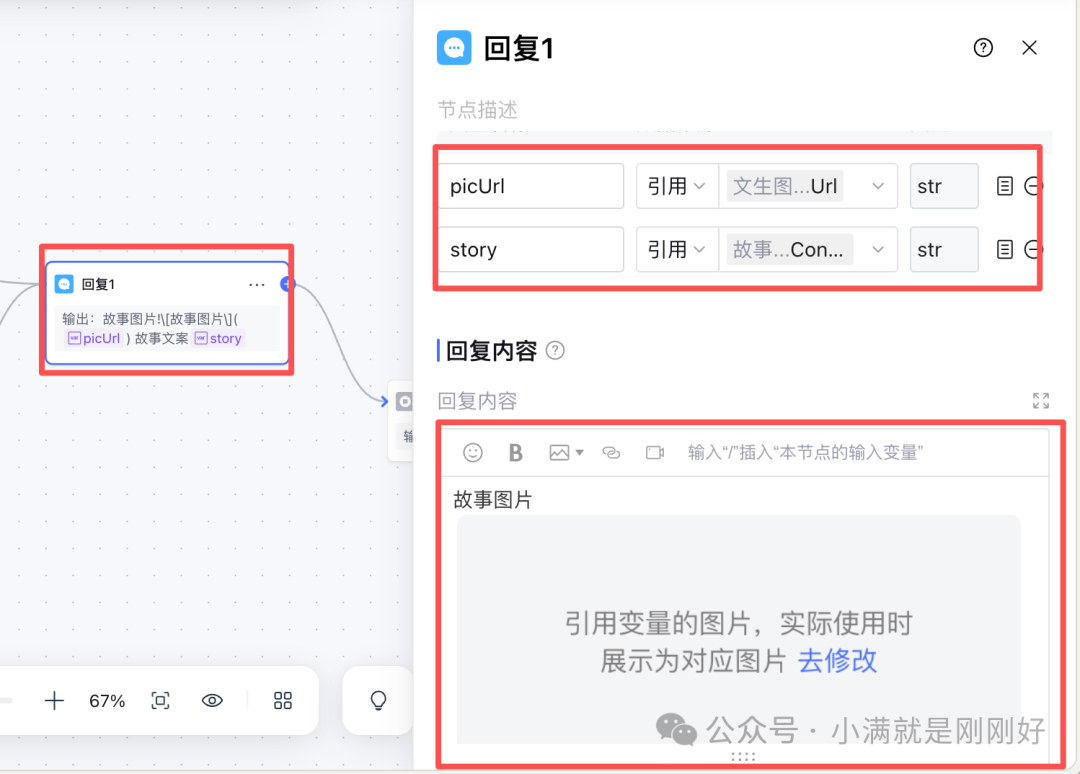Click the 去修改 link in image placeholder
This screenshot has height=774, width=1080.
point(837,661)
